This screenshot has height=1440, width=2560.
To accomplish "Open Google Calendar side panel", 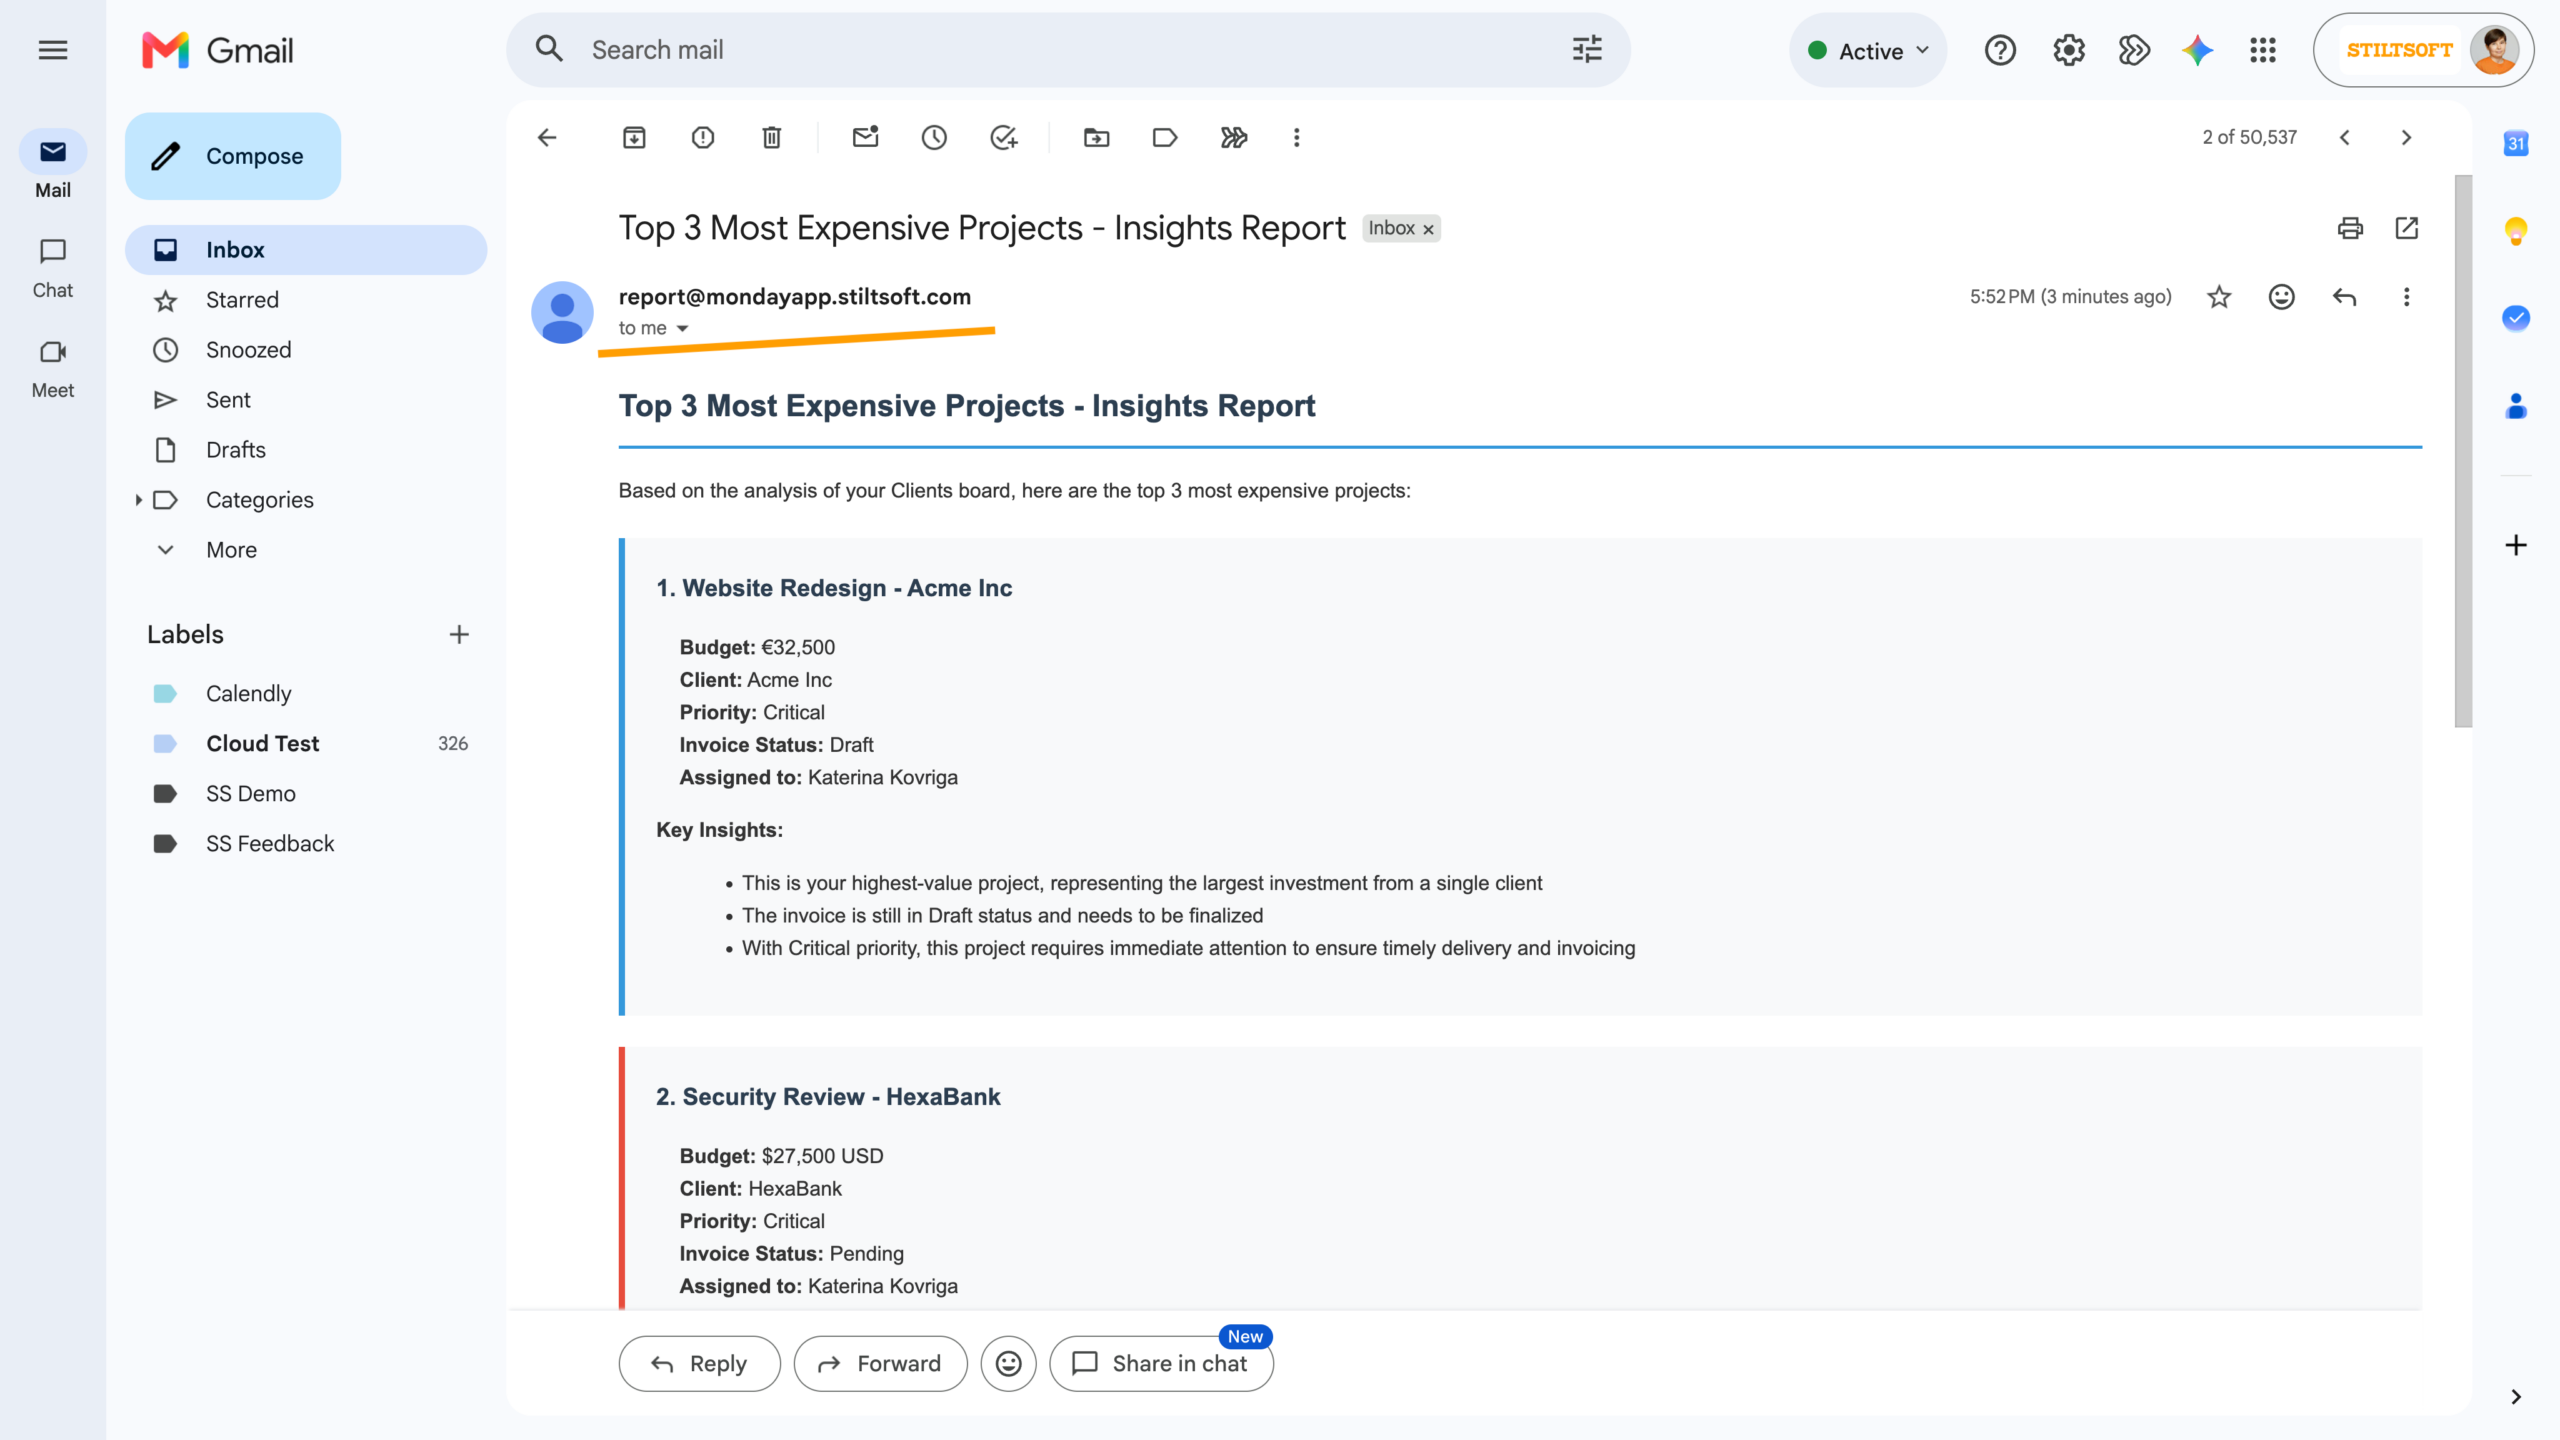I will coord(2516,144).
